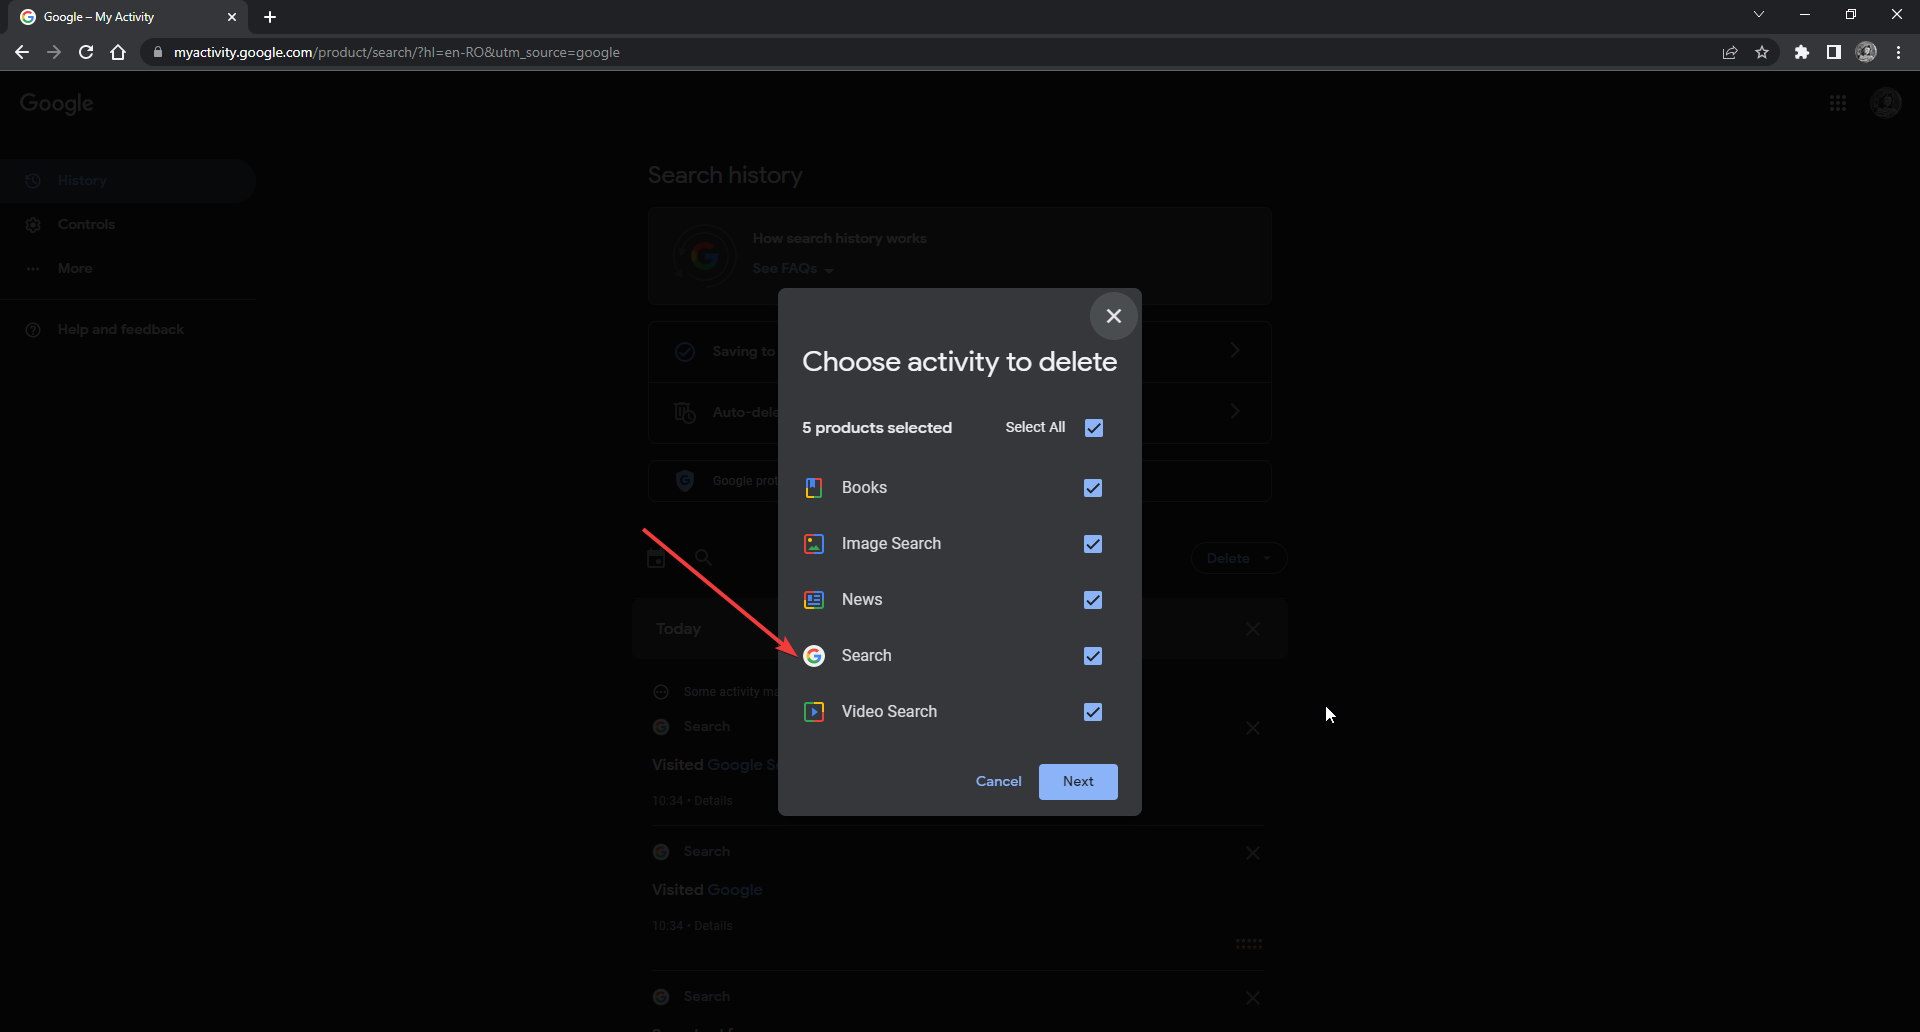This screenshot has height=1032, width=1920.
Task: Expand See FAQs
Action: [x=793, y=268]
